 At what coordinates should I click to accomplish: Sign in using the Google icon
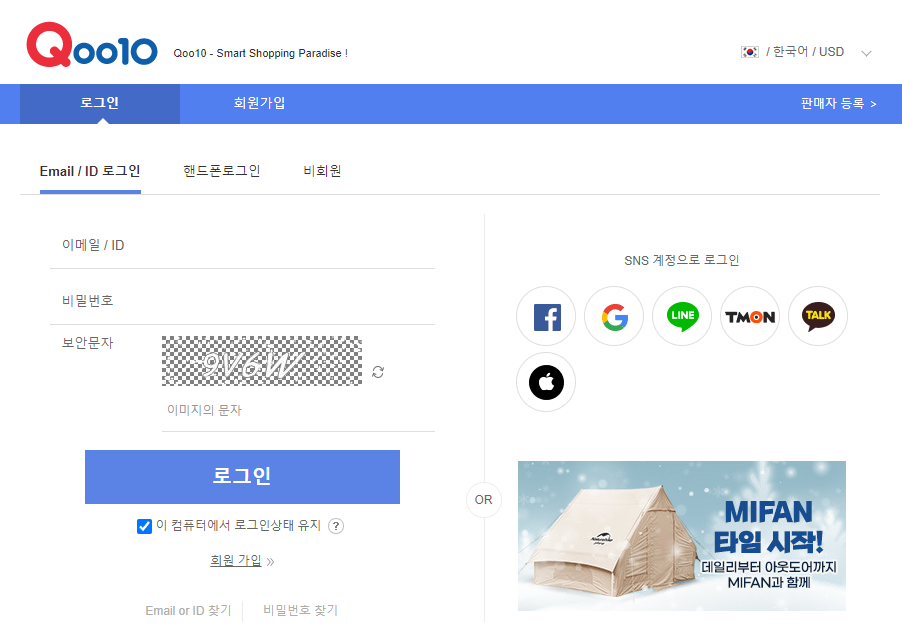(x=613, y=316)
